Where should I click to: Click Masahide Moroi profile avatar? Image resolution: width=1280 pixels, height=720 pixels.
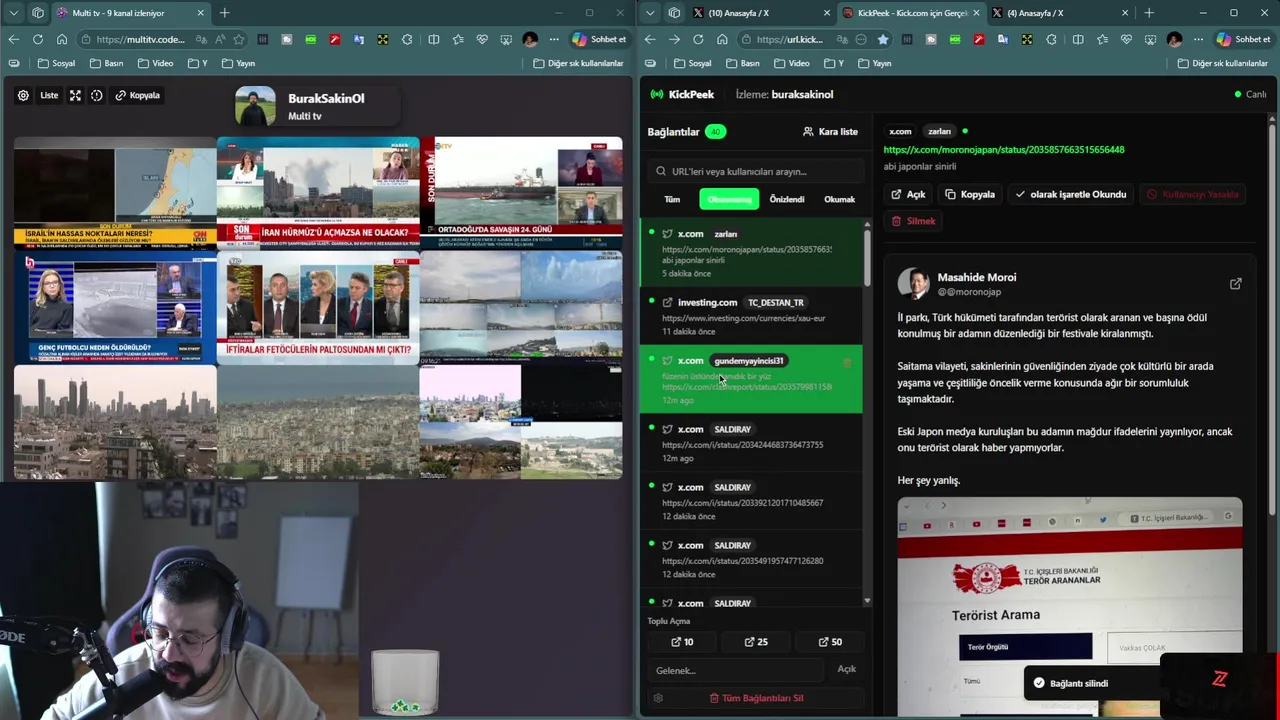click(x=913, y=284)
